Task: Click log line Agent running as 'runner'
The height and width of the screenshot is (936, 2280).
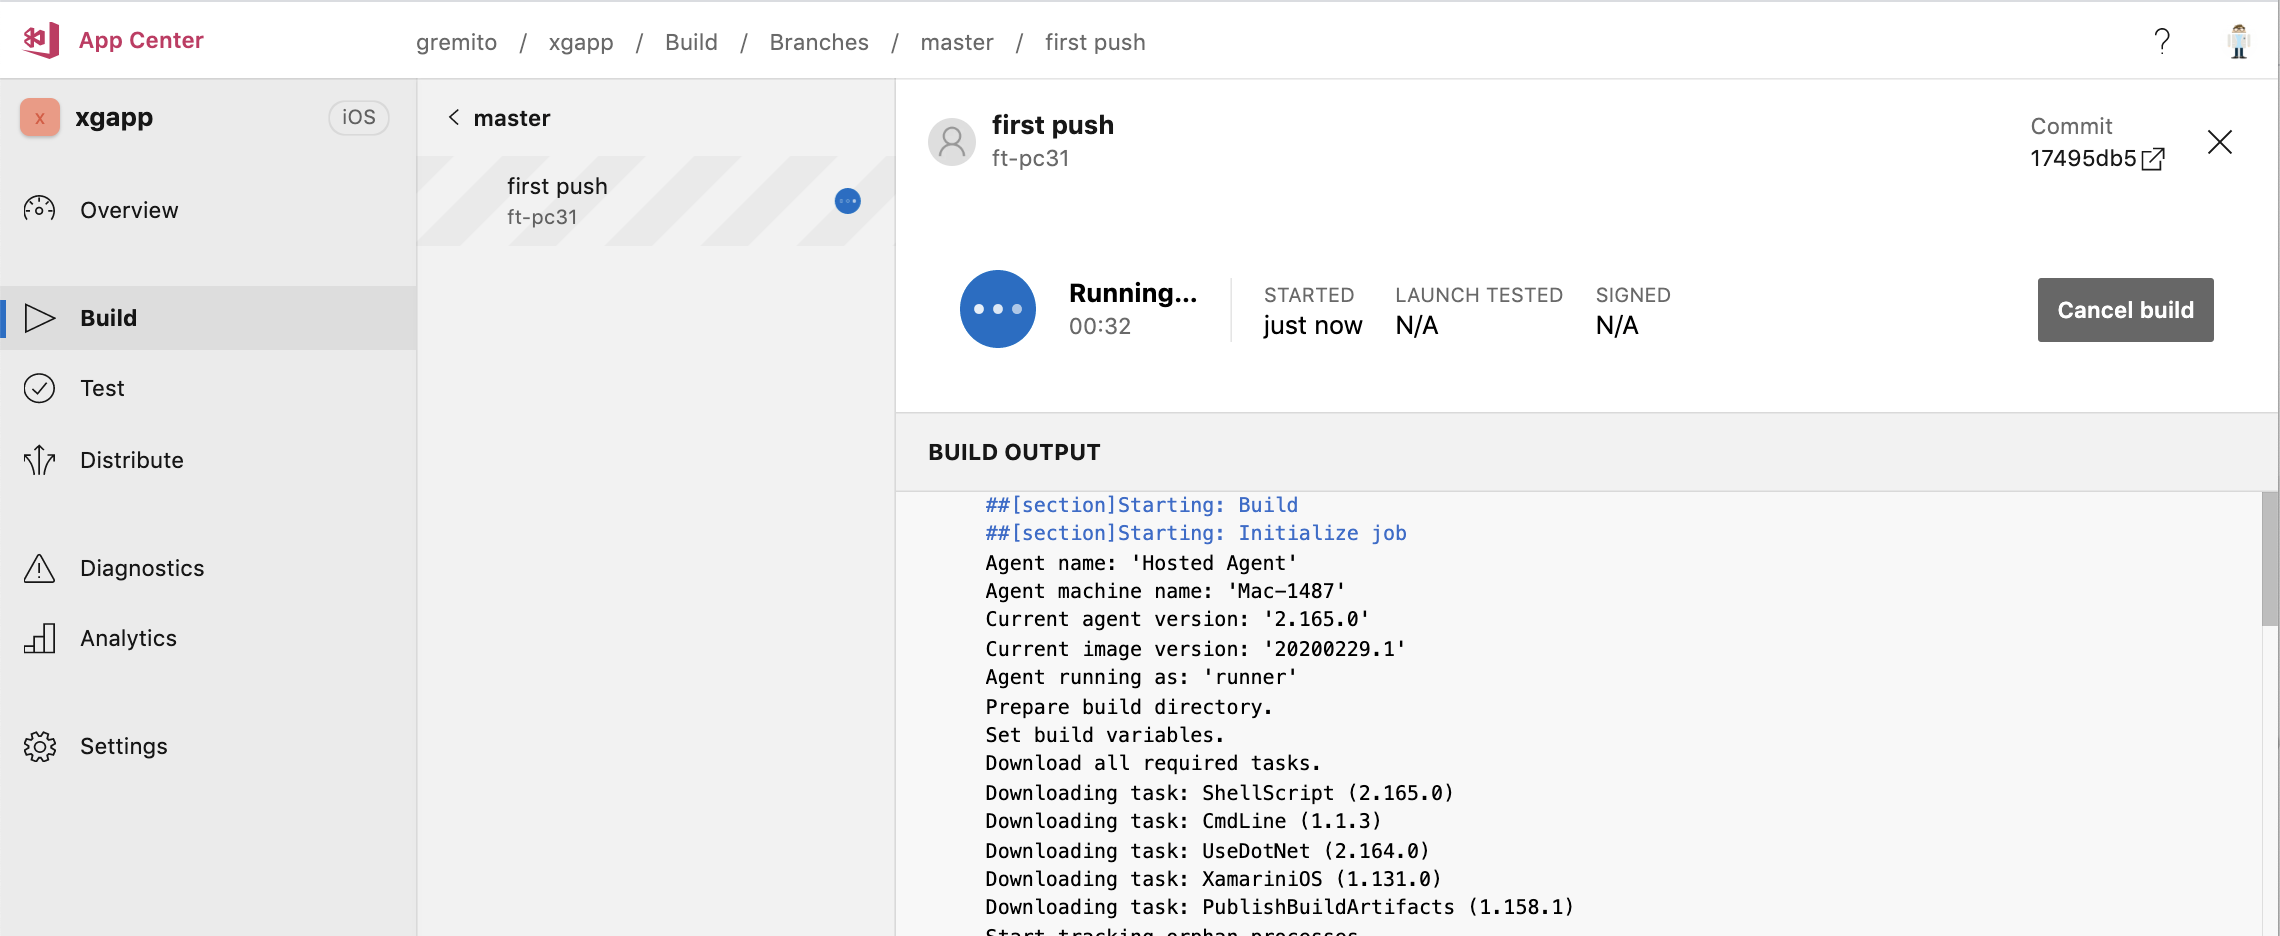Action: [x=1141, y=677]
